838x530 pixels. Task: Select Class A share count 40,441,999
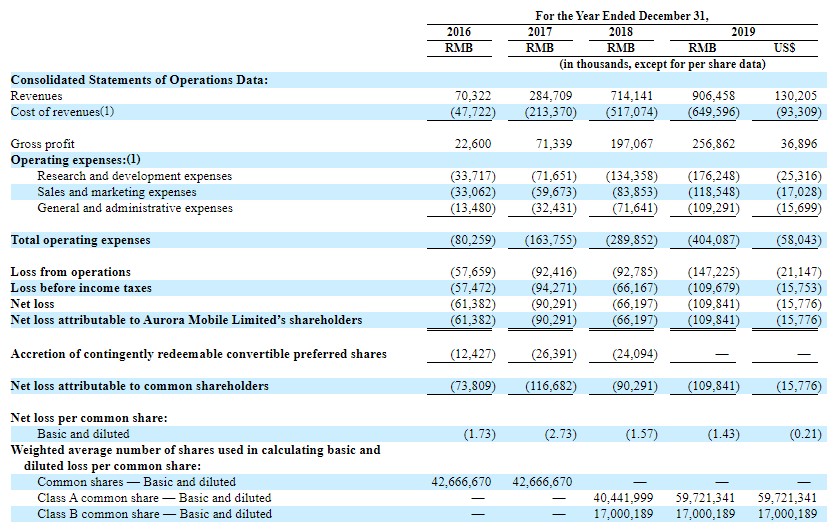(x=623, y=498)
